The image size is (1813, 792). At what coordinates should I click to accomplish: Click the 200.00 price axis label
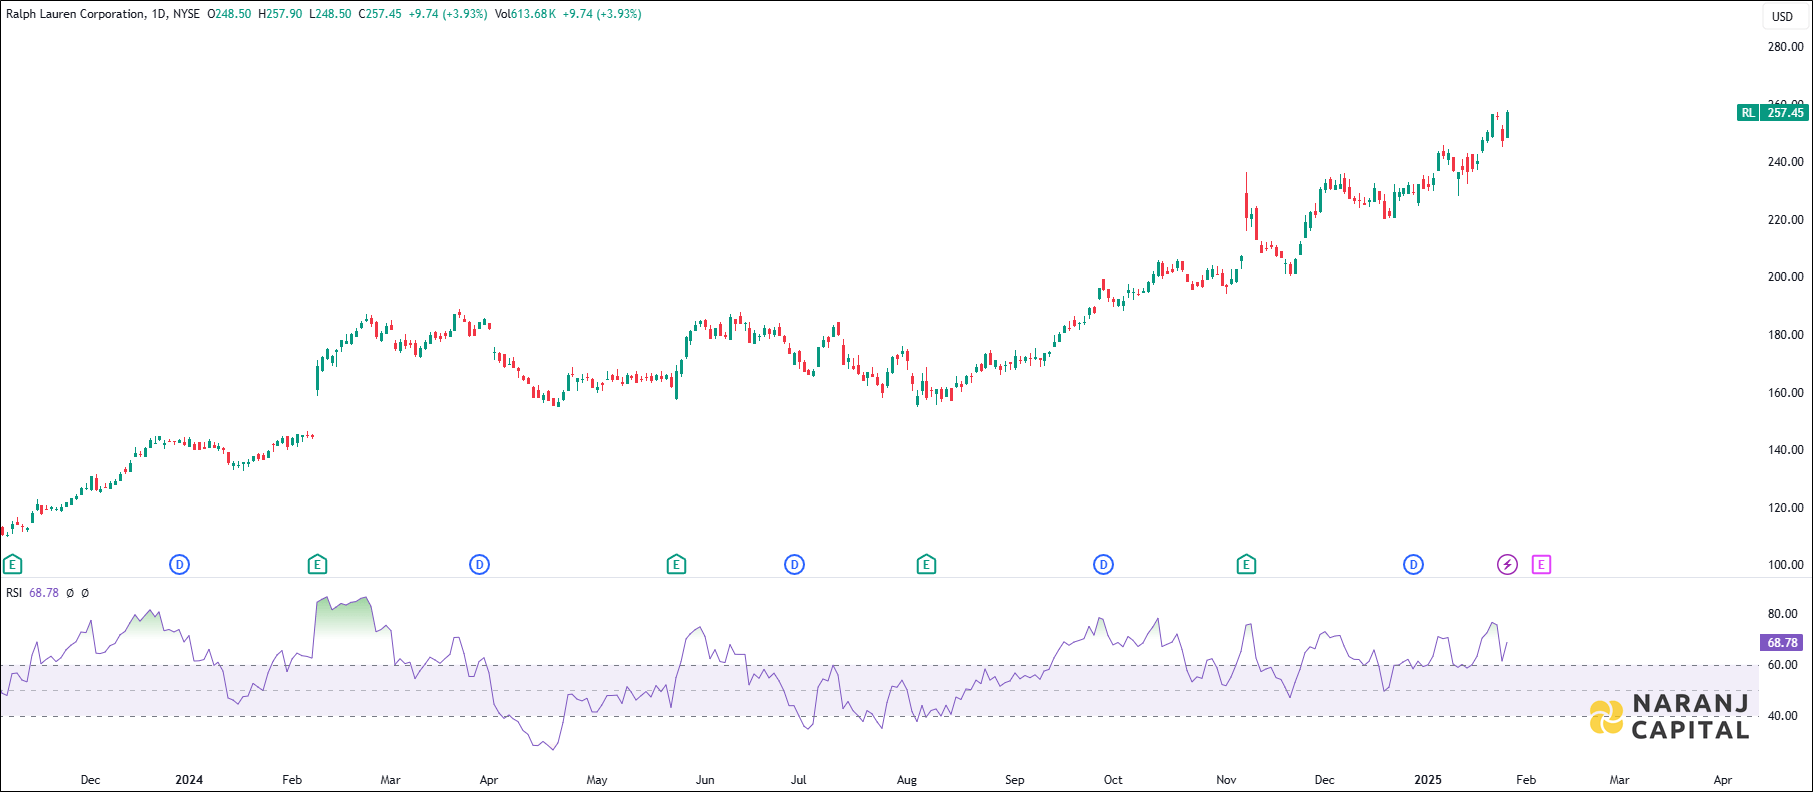pyautogui.click(x=1785, y=277)
